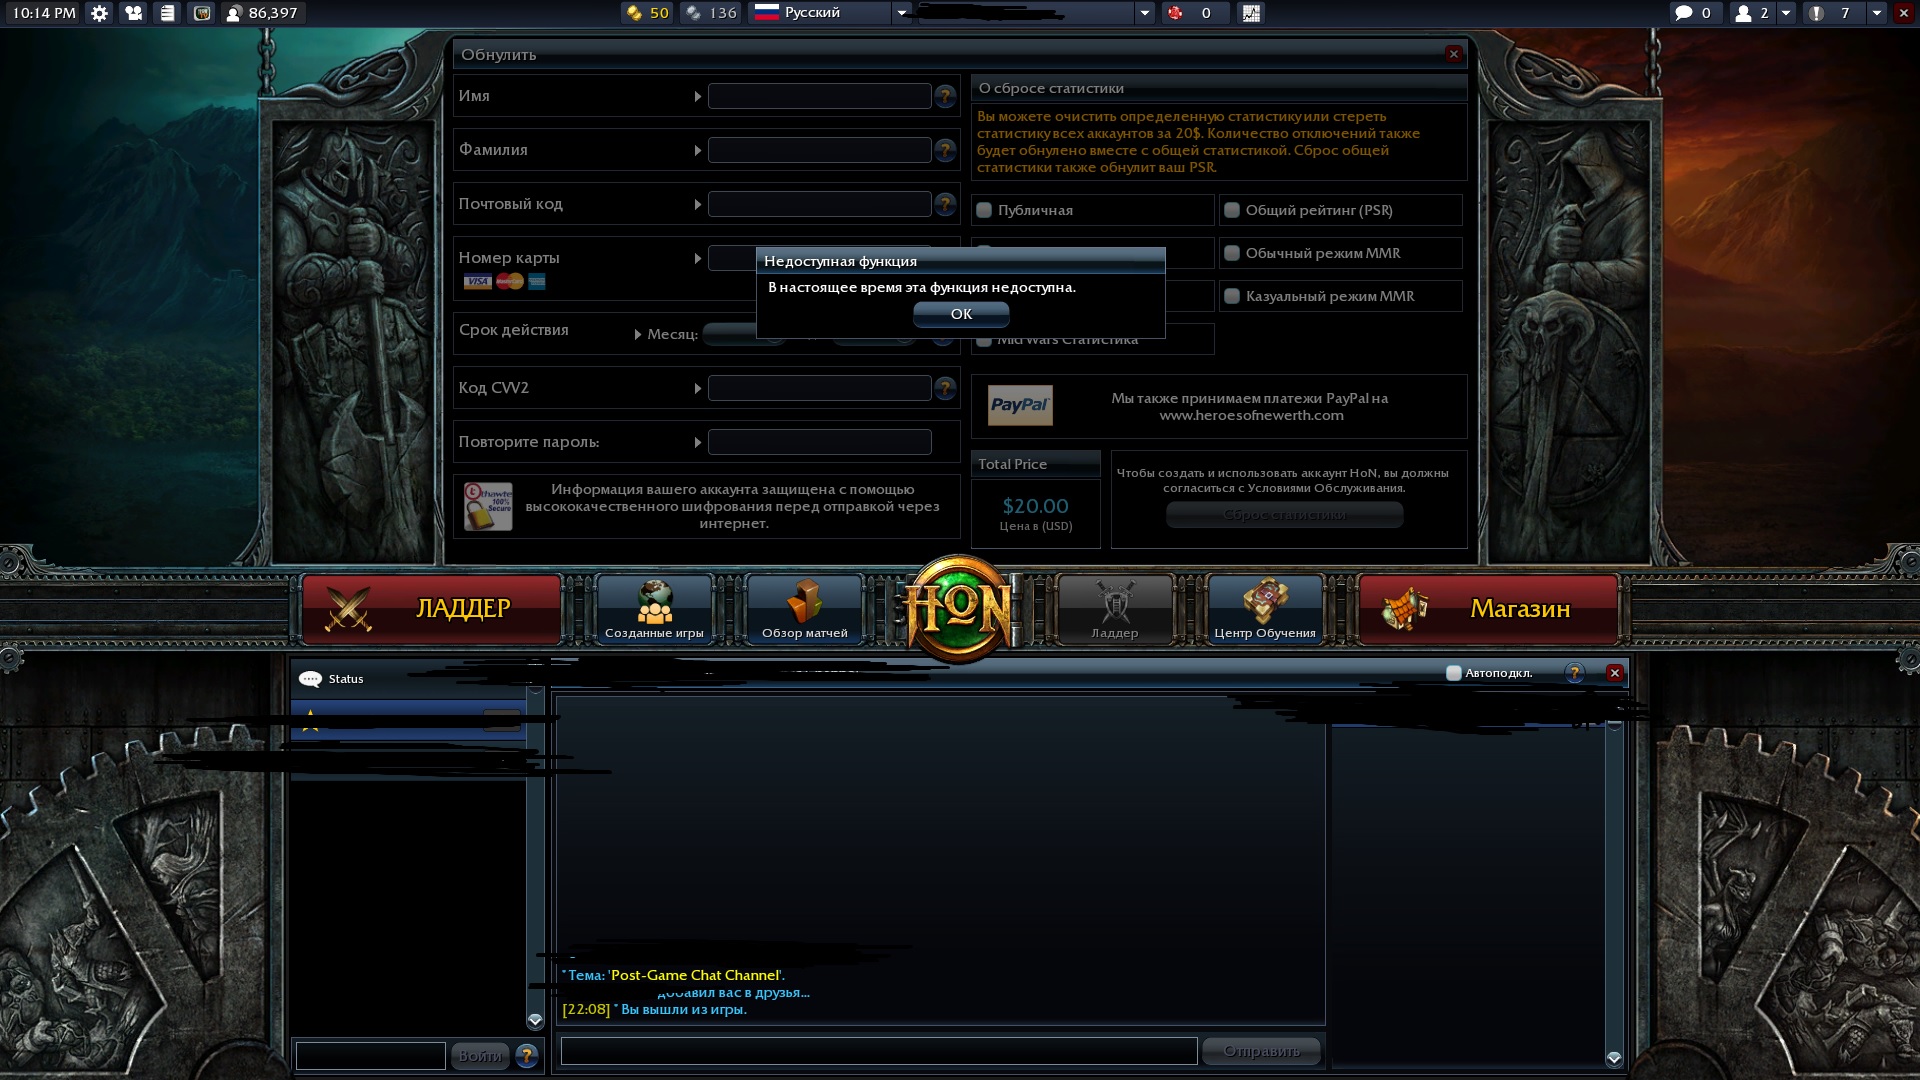Close the Обнулить window
The height and width of the screenshot is (1080, 1920).
tap(1454, 54)
